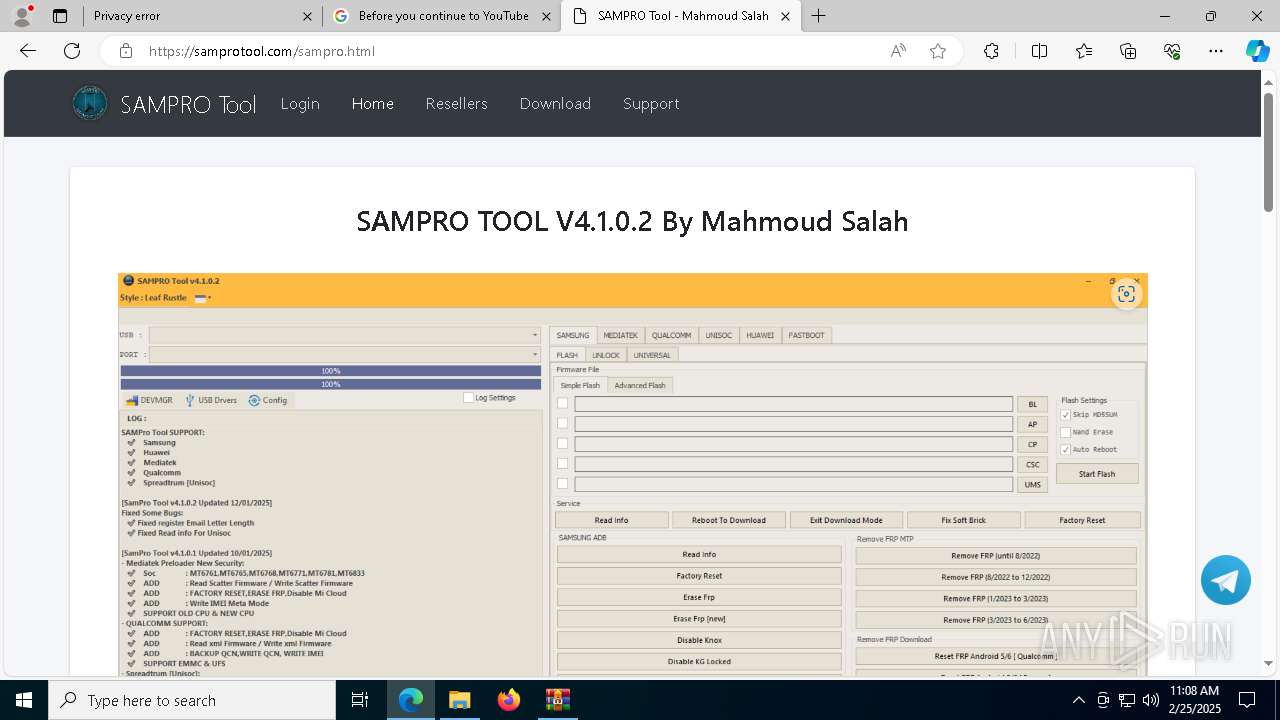1280x720 pixels.
Task: Open Windows Start menu
Action: click(x=24, y=700)
